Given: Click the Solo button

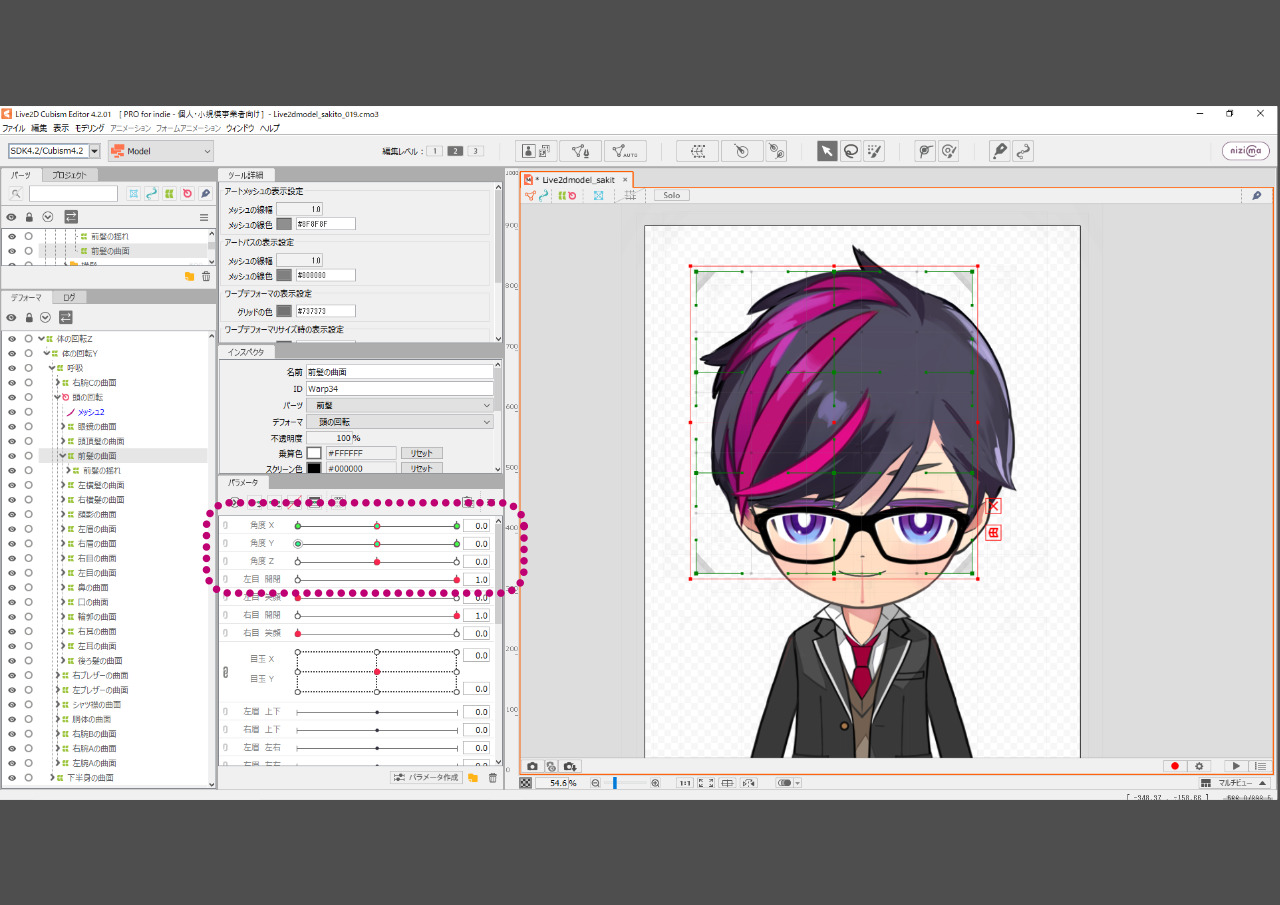Looking at the screenshot, I should tap(671, 195).
